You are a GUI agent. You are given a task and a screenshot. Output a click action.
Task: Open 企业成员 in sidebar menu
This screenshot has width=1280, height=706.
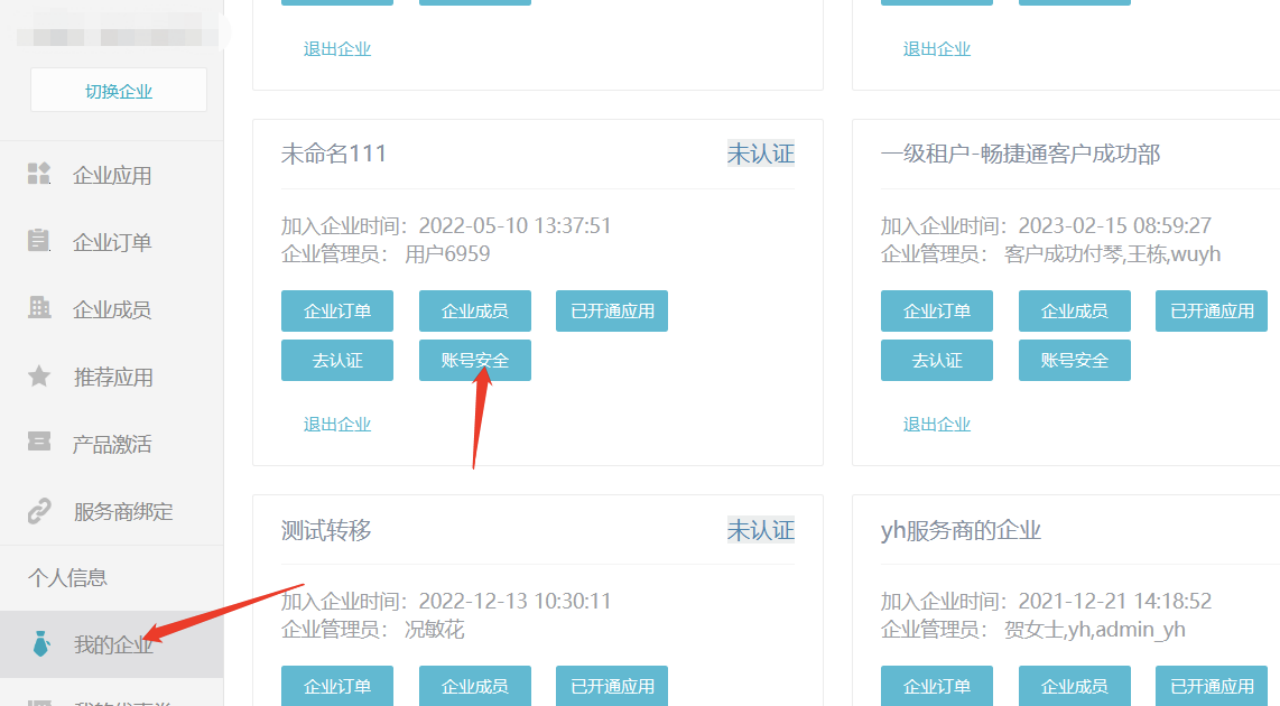pos(112,309)
